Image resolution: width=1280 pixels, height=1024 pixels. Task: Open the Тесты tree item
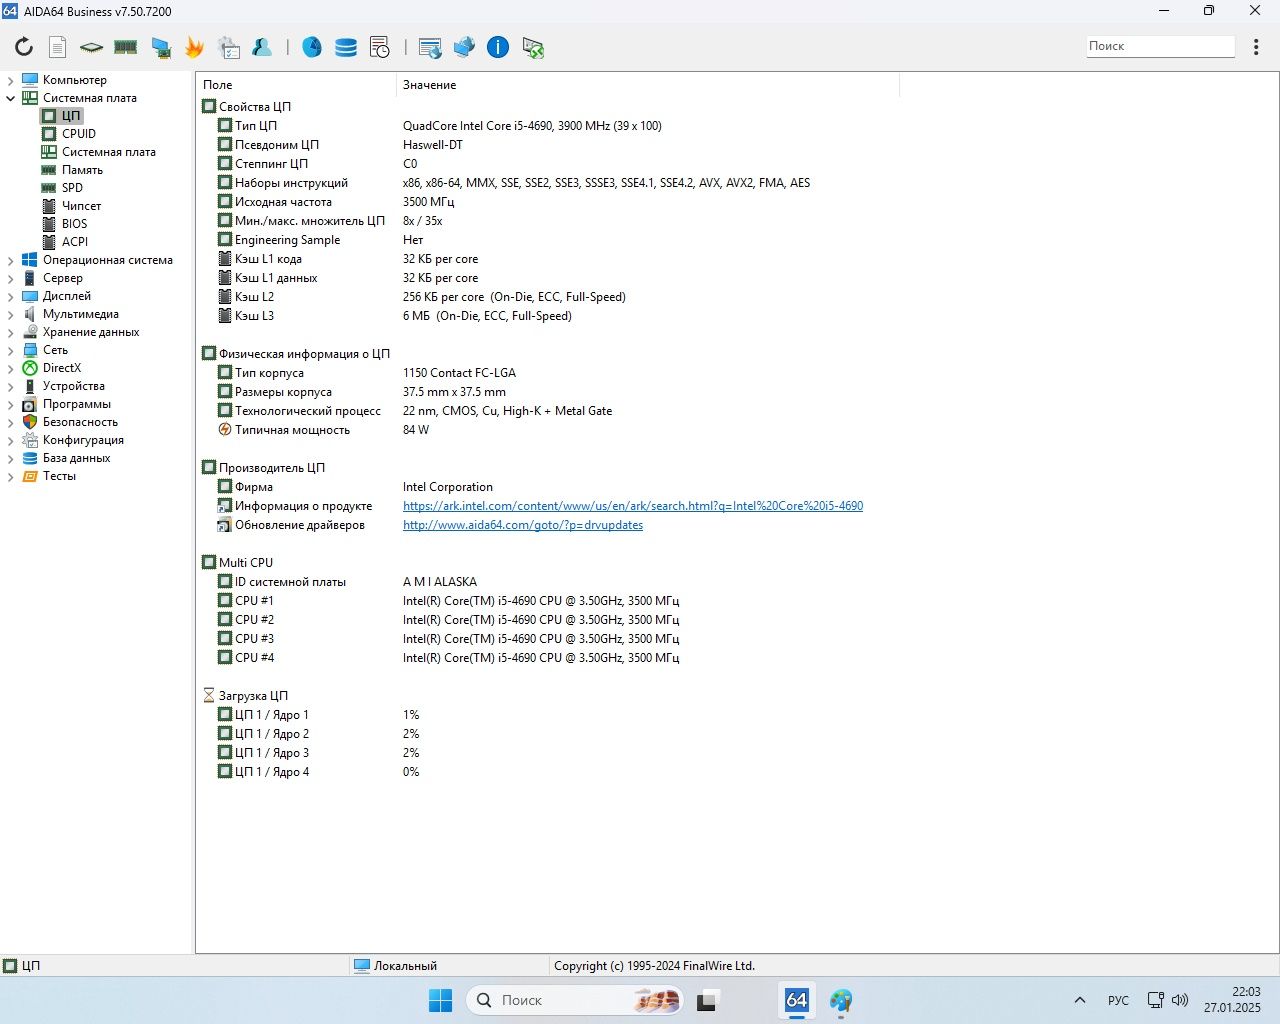pos(59,476)
